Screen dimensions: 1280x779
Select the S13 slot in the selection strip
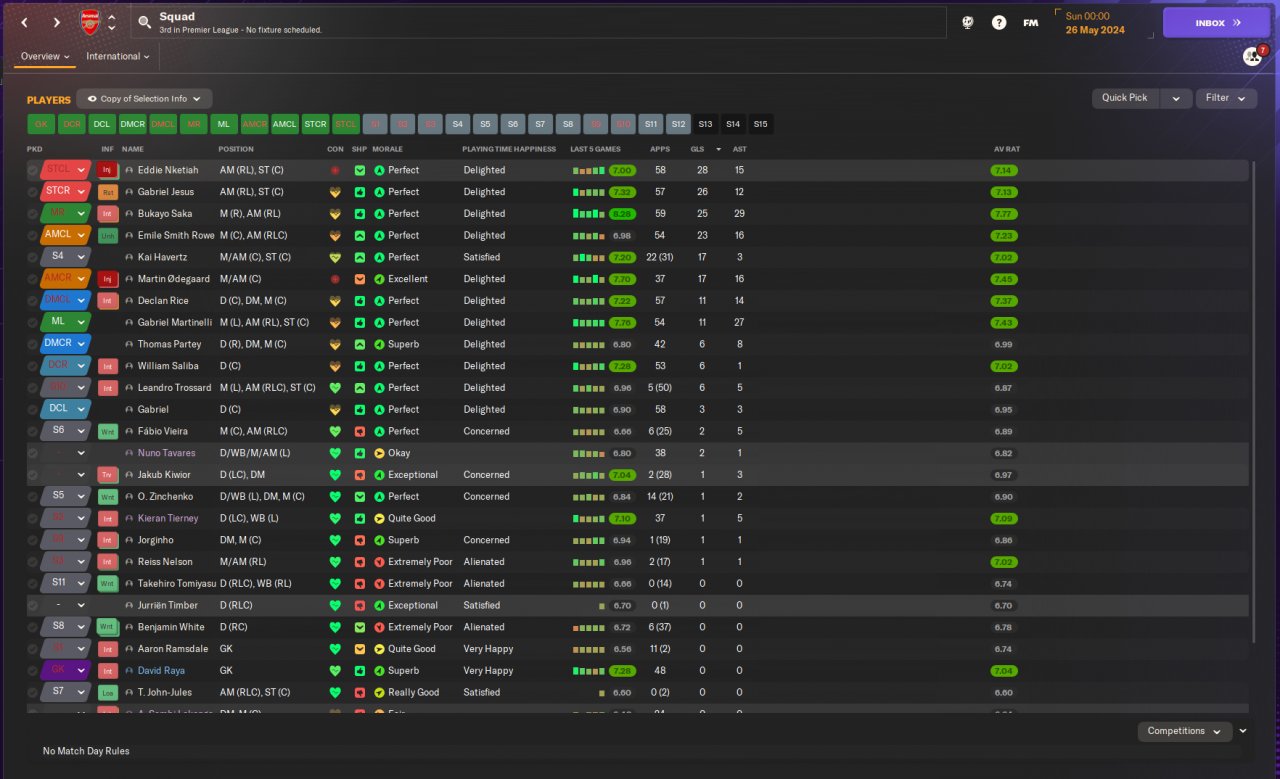[x=706, y=124]
